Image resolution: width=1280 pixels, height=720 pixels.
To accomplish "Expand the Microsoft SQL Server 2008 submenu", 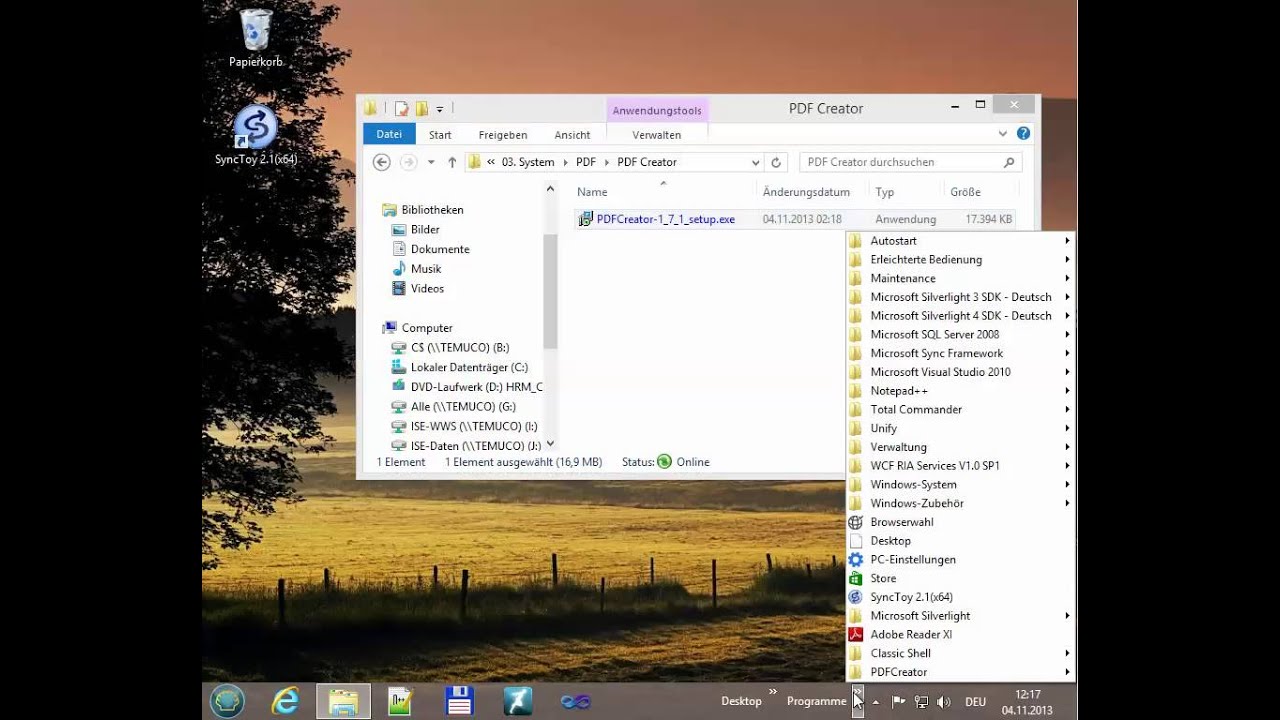I will pyautogui.click(x=960, y=334).
